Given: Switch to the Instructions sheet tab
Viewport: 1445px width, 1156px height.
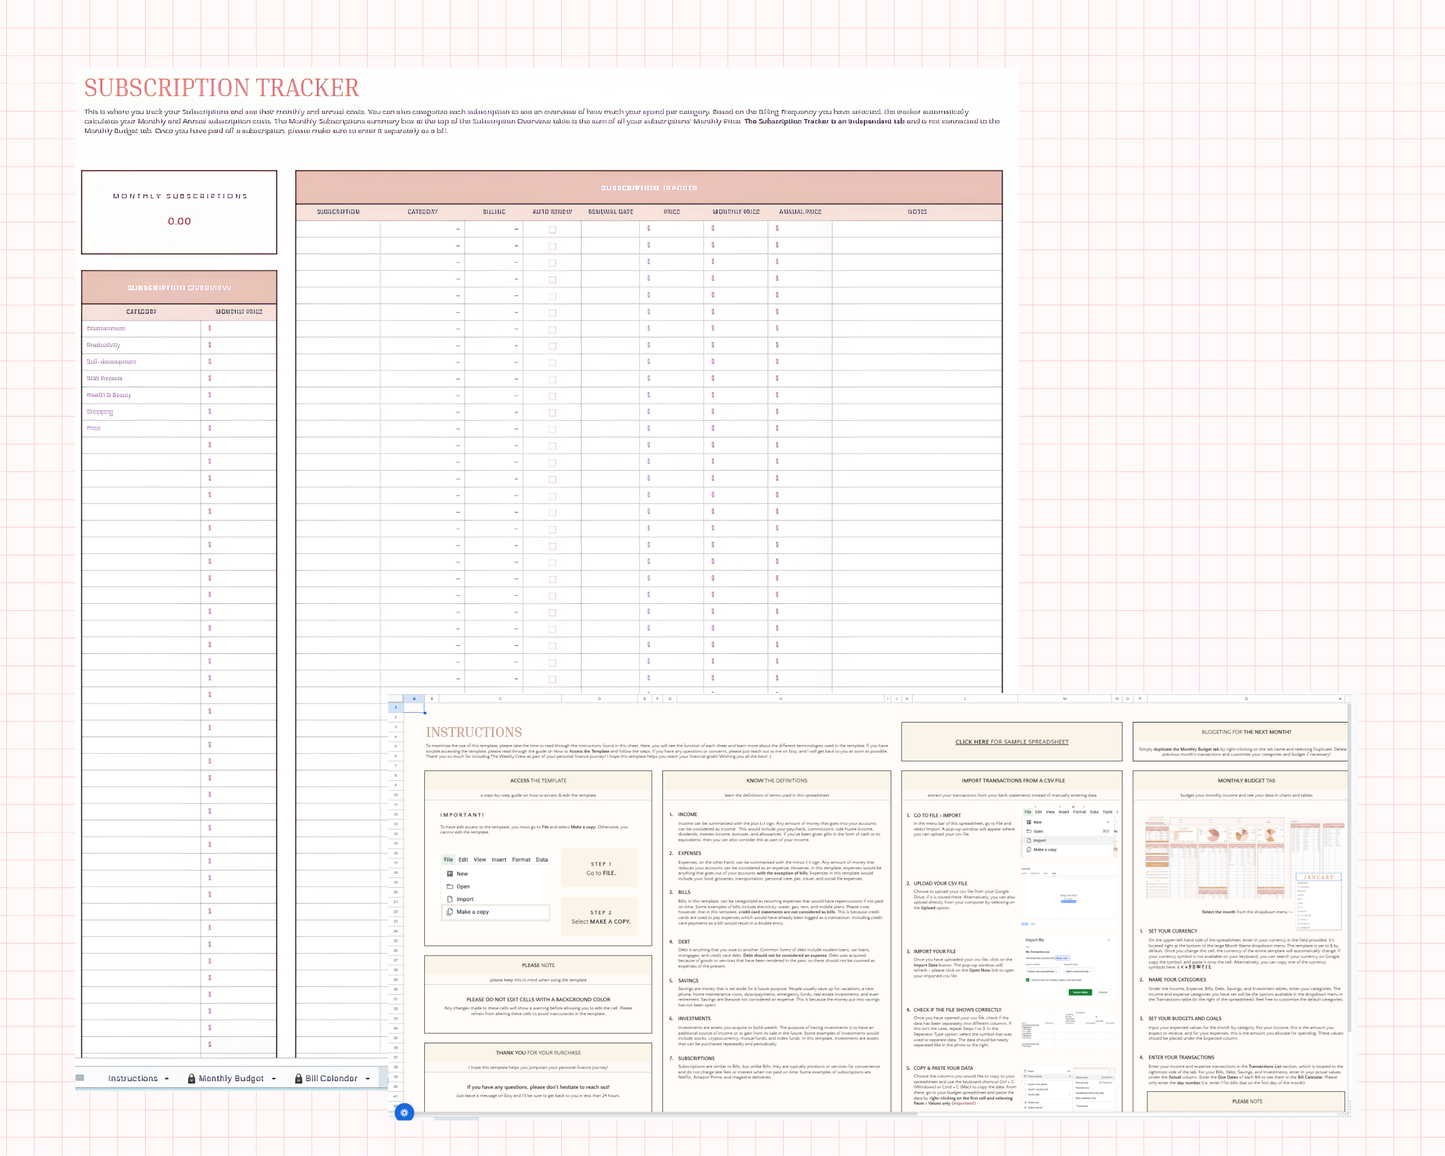Looking at the screenshot, I should pos(133,1079).
